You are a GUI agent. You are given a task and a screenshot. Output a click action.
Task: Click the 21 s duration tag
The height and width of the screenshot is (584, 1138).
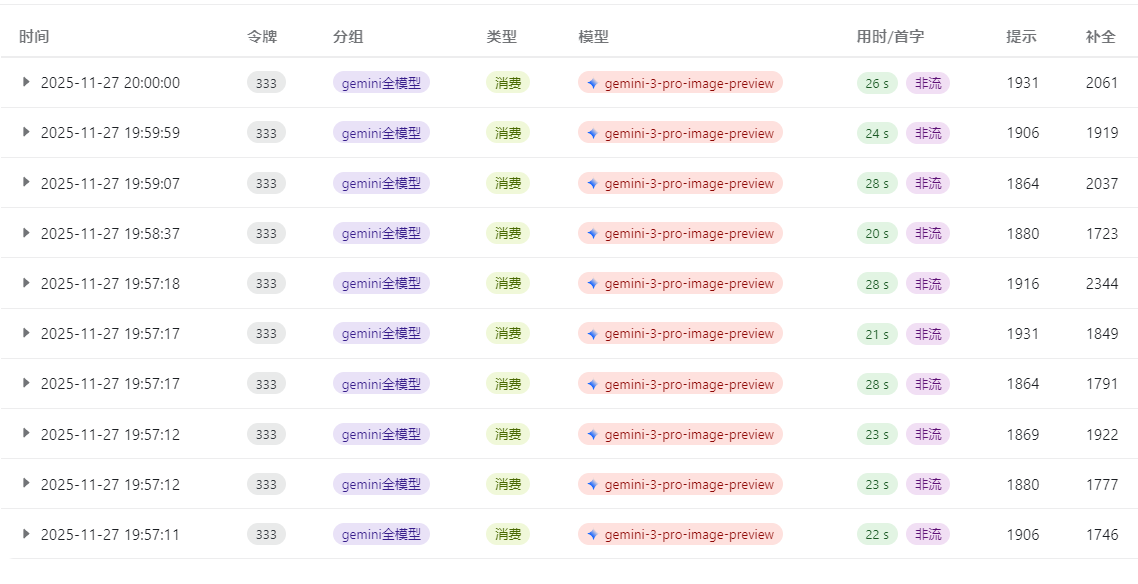click(877, 334)
